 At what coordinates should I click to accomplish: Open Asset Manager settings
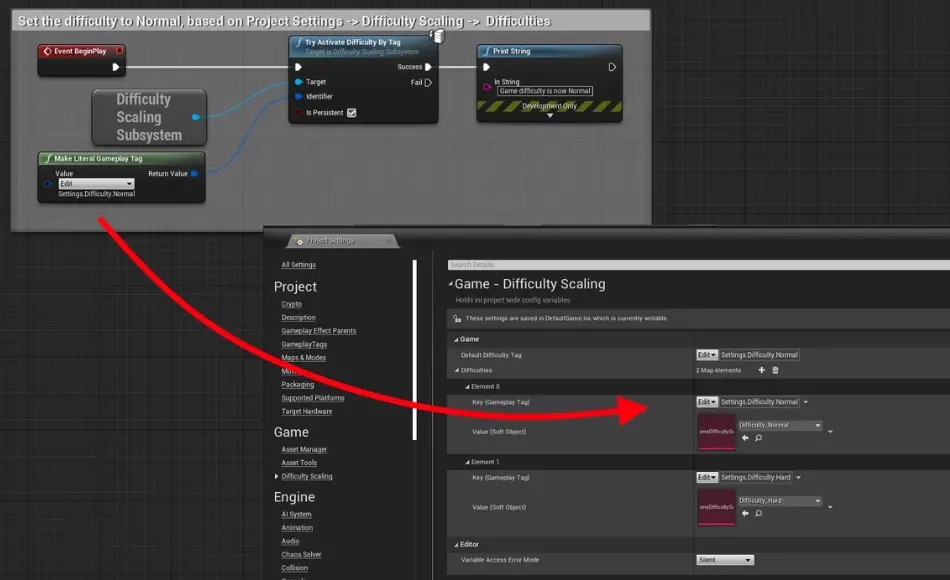point(304,450)
